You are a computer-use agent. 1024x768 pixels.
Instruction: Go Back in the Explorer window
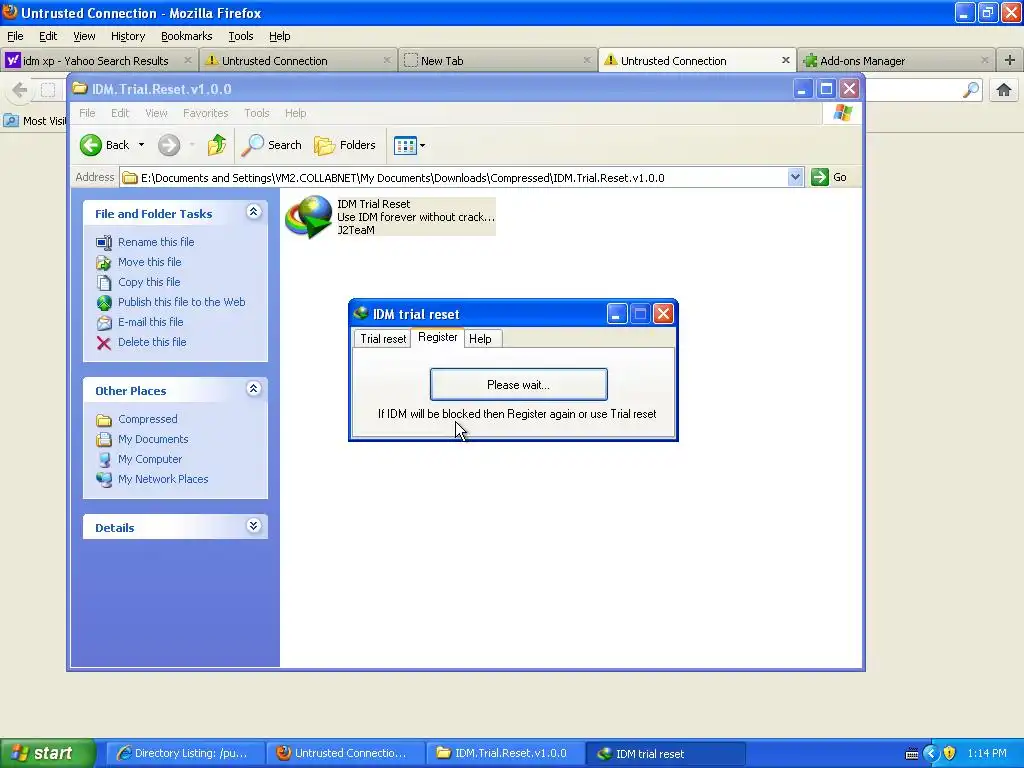(x=105, y=145)
